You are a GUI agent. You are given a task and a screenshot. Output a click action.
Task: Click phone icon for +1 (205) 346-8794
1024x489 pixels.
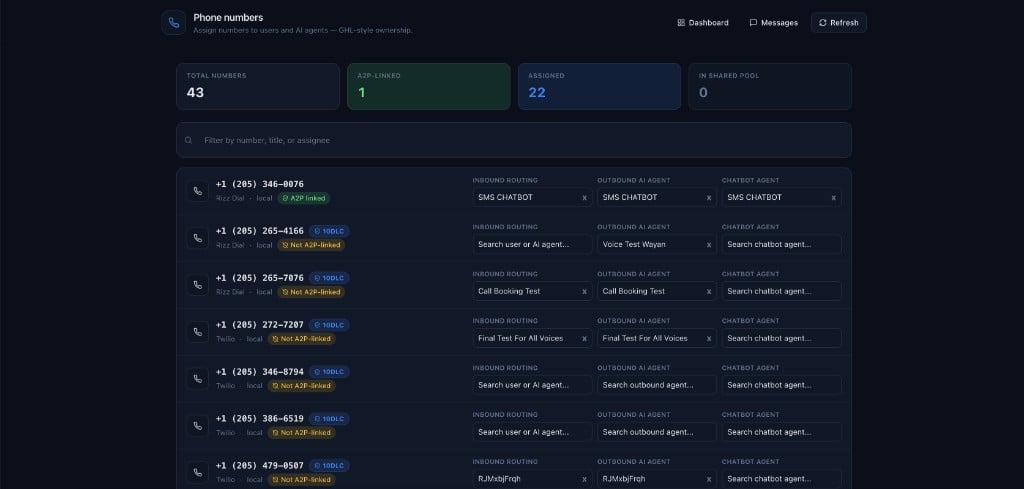(198, 379)
